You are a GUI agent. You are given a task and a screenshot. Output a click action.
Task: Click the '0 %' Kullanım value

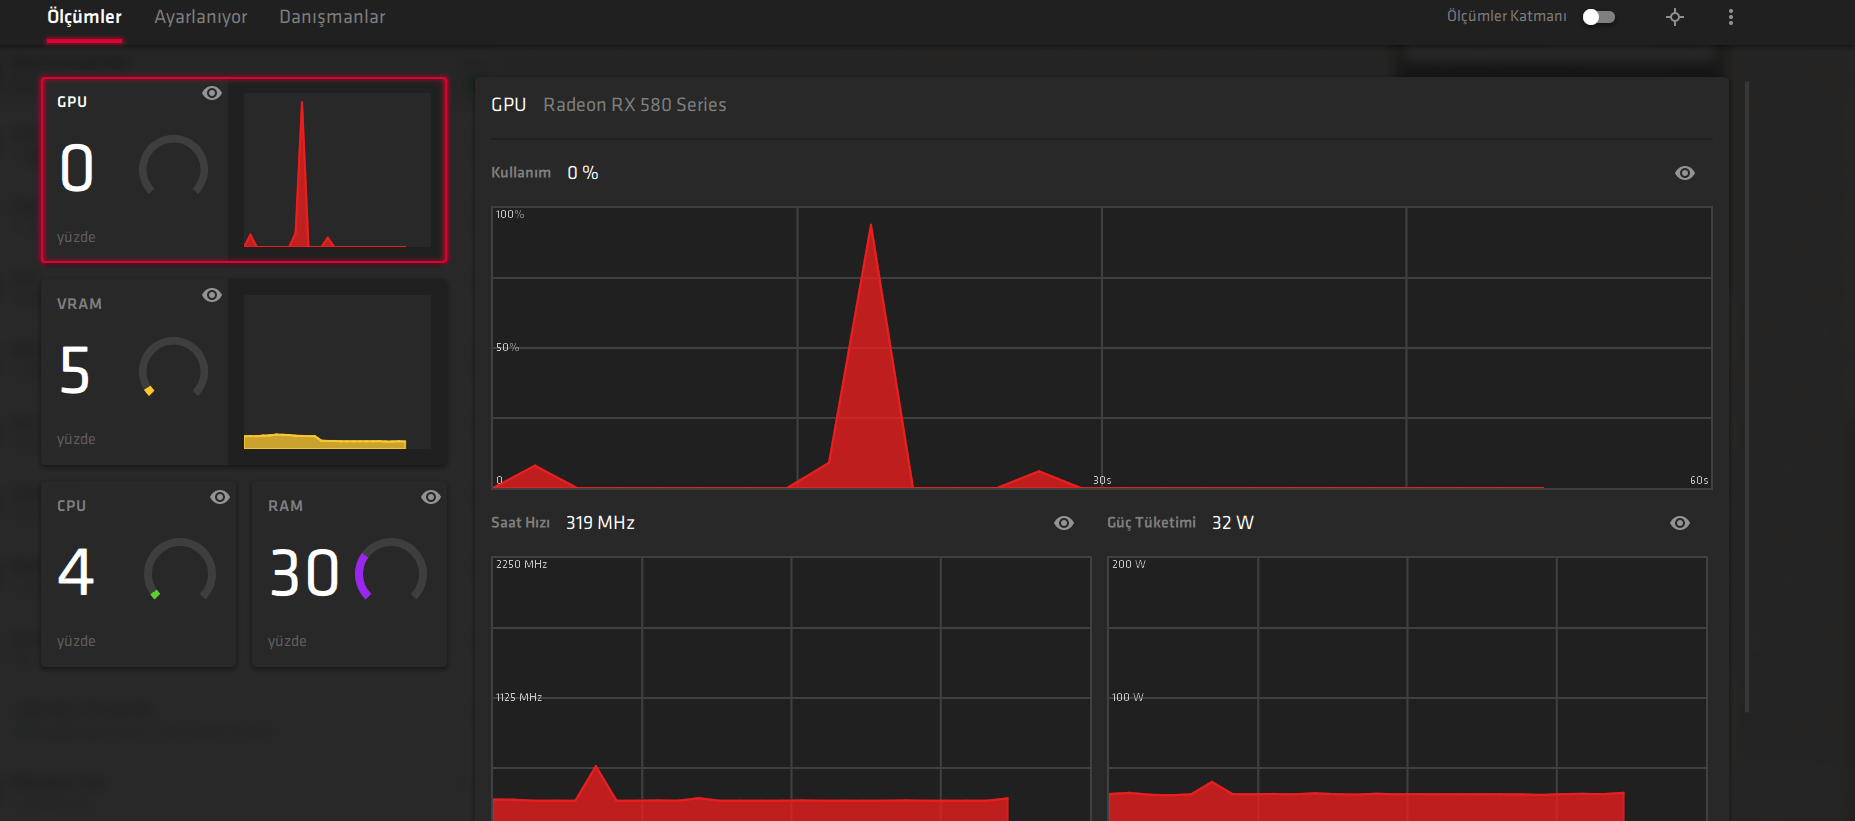(583, 173)
